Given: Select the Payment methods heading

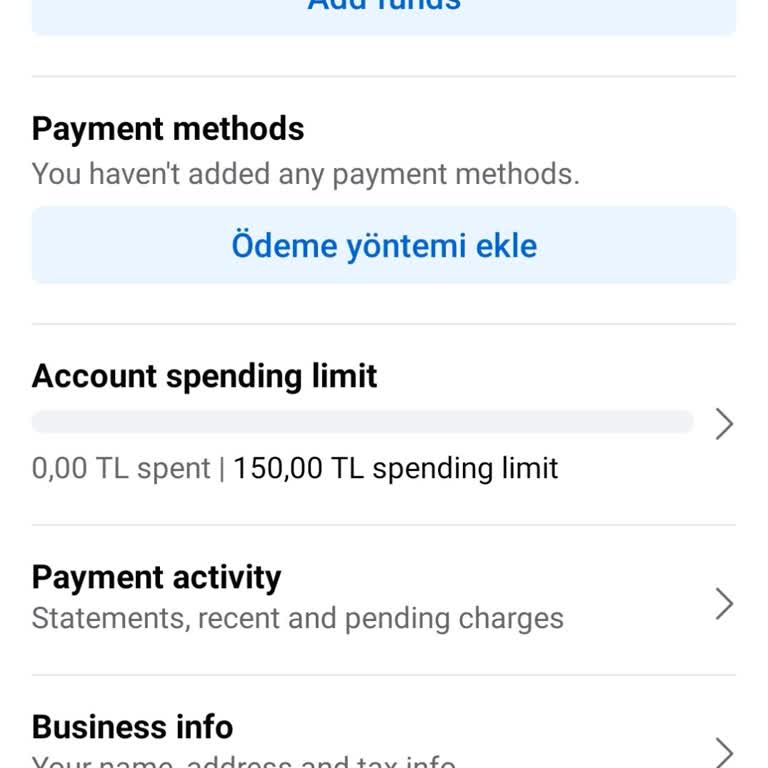Looking at the screenshot, I should (168, 129).
